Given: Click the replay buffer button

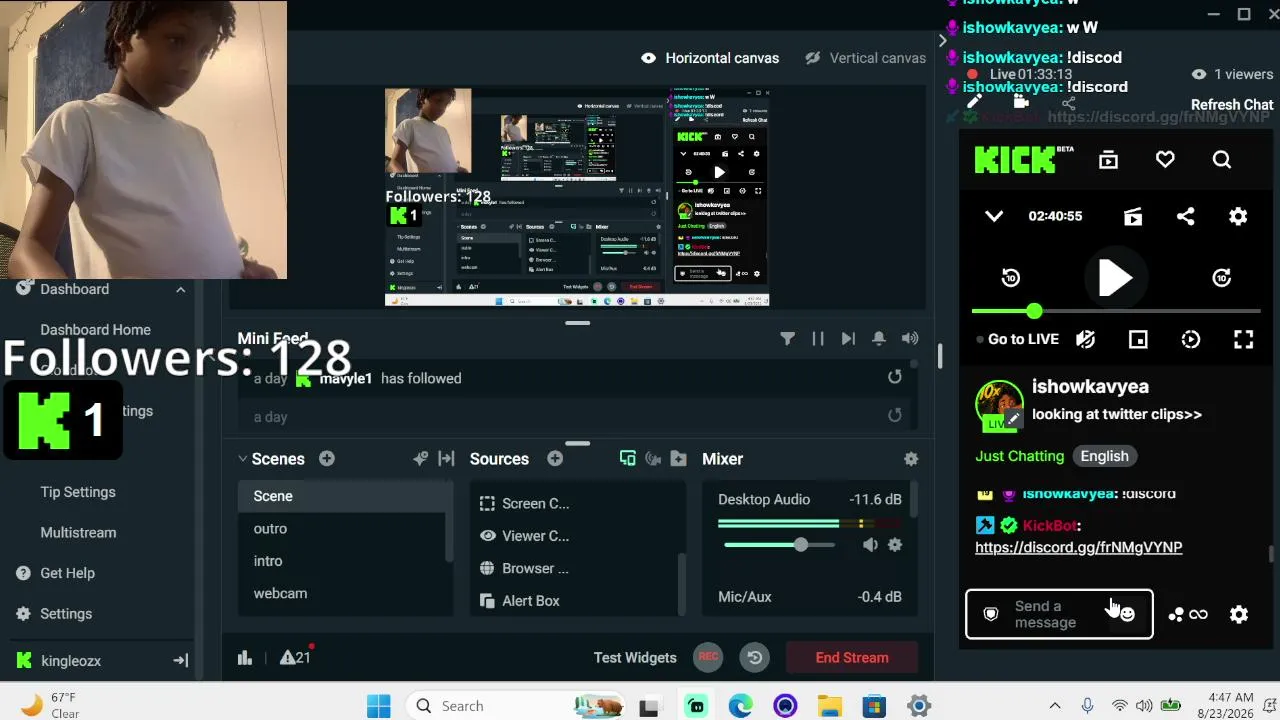Looking at the screenshot, I should (x=755, y=657).
